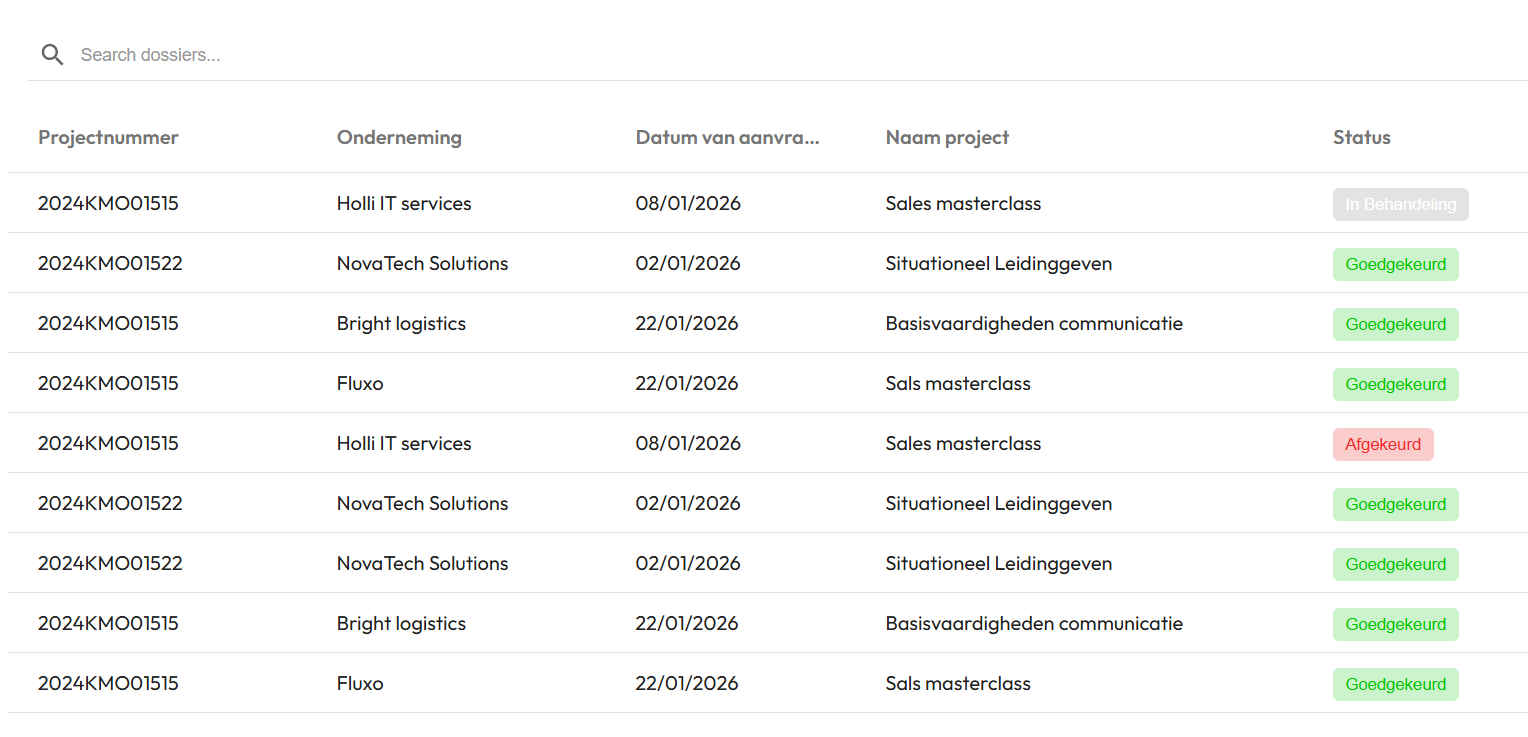The width and height of the screenshot is (1528, 737).
Task: Select Sales masterclass in the Afgekeurd row
Action: tap(963, 444)
